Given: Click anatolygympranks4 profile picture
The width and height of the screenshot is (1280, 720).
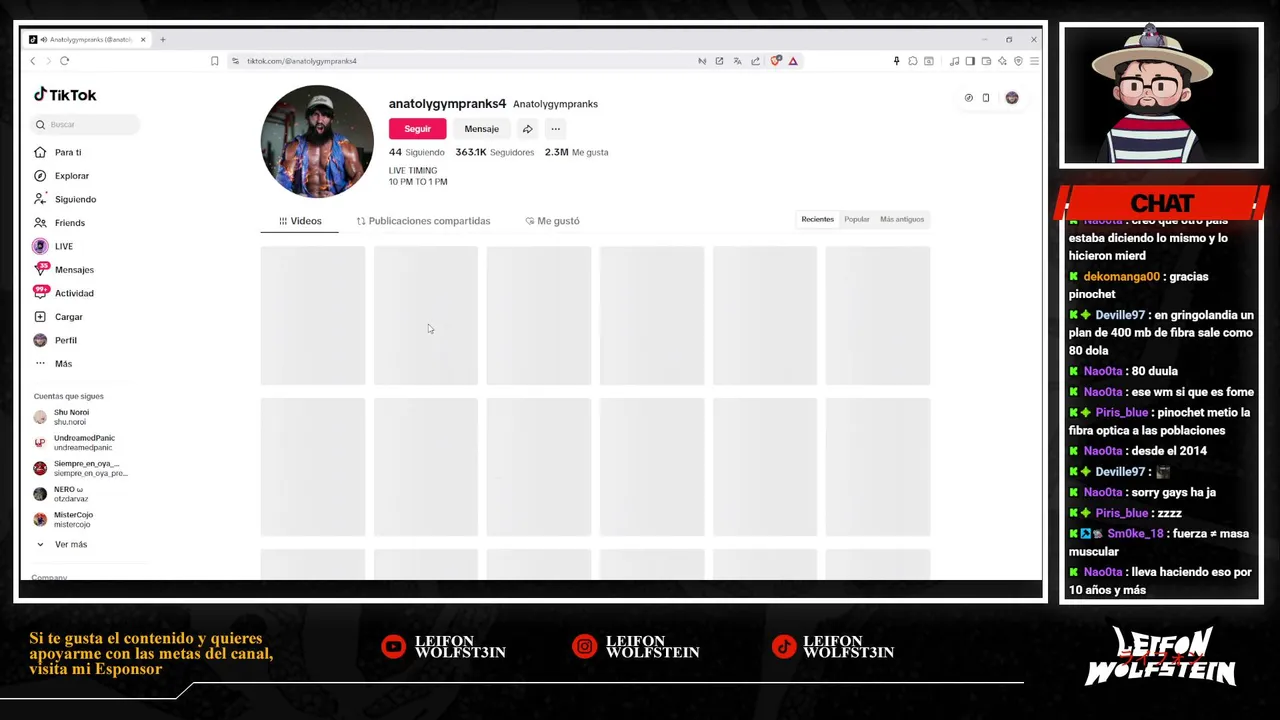Looking at the screenshot, I should (x=317, y=141).
